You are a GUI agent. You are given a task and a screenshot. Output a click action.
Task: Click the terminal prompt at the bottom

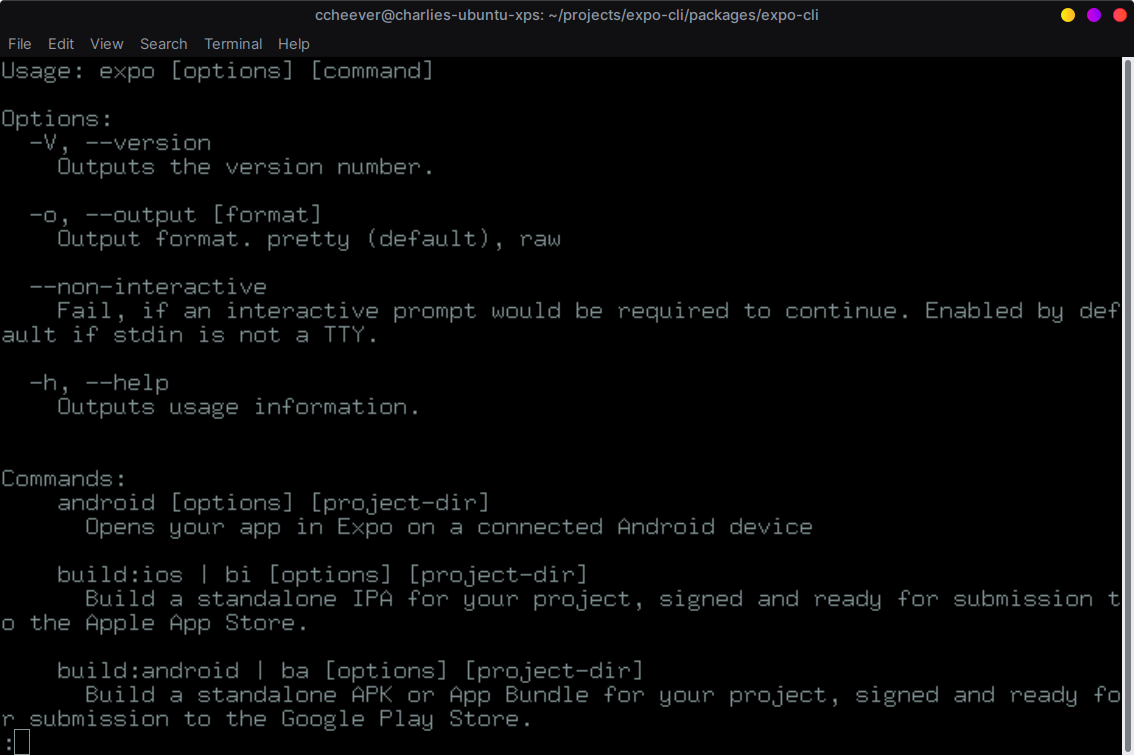pos(14,742)
